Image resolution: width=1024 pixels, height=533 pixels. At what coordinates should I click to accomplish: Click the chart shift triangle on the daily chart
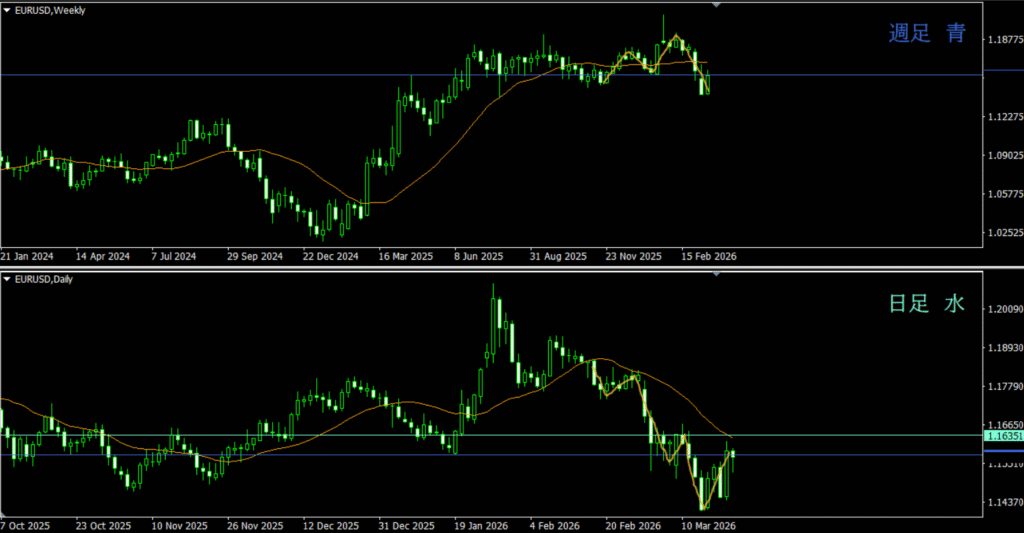(716, 273)
